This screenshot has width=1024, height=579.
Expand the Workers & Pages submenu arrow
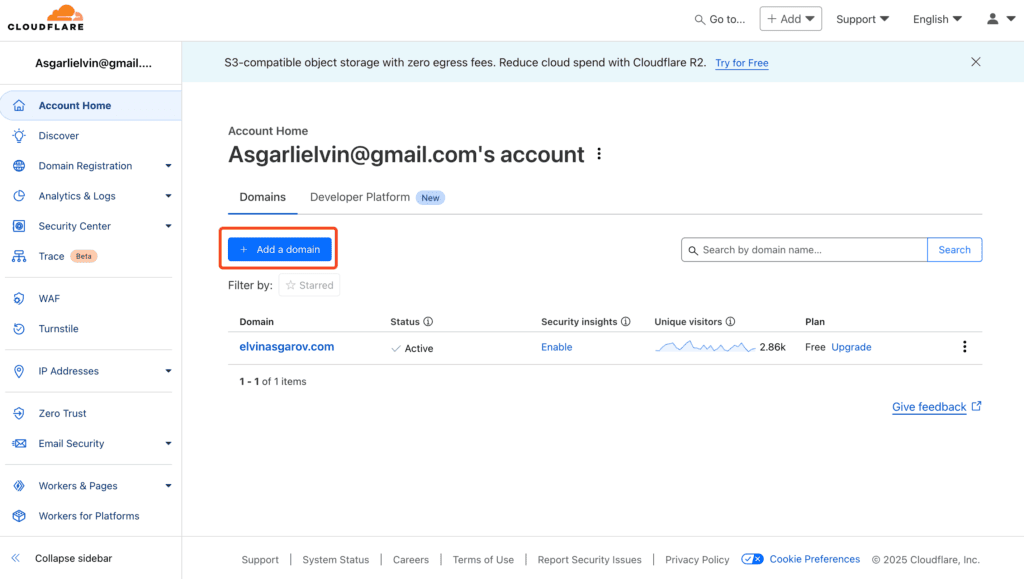pyautogui.click(x=168, y=486)
